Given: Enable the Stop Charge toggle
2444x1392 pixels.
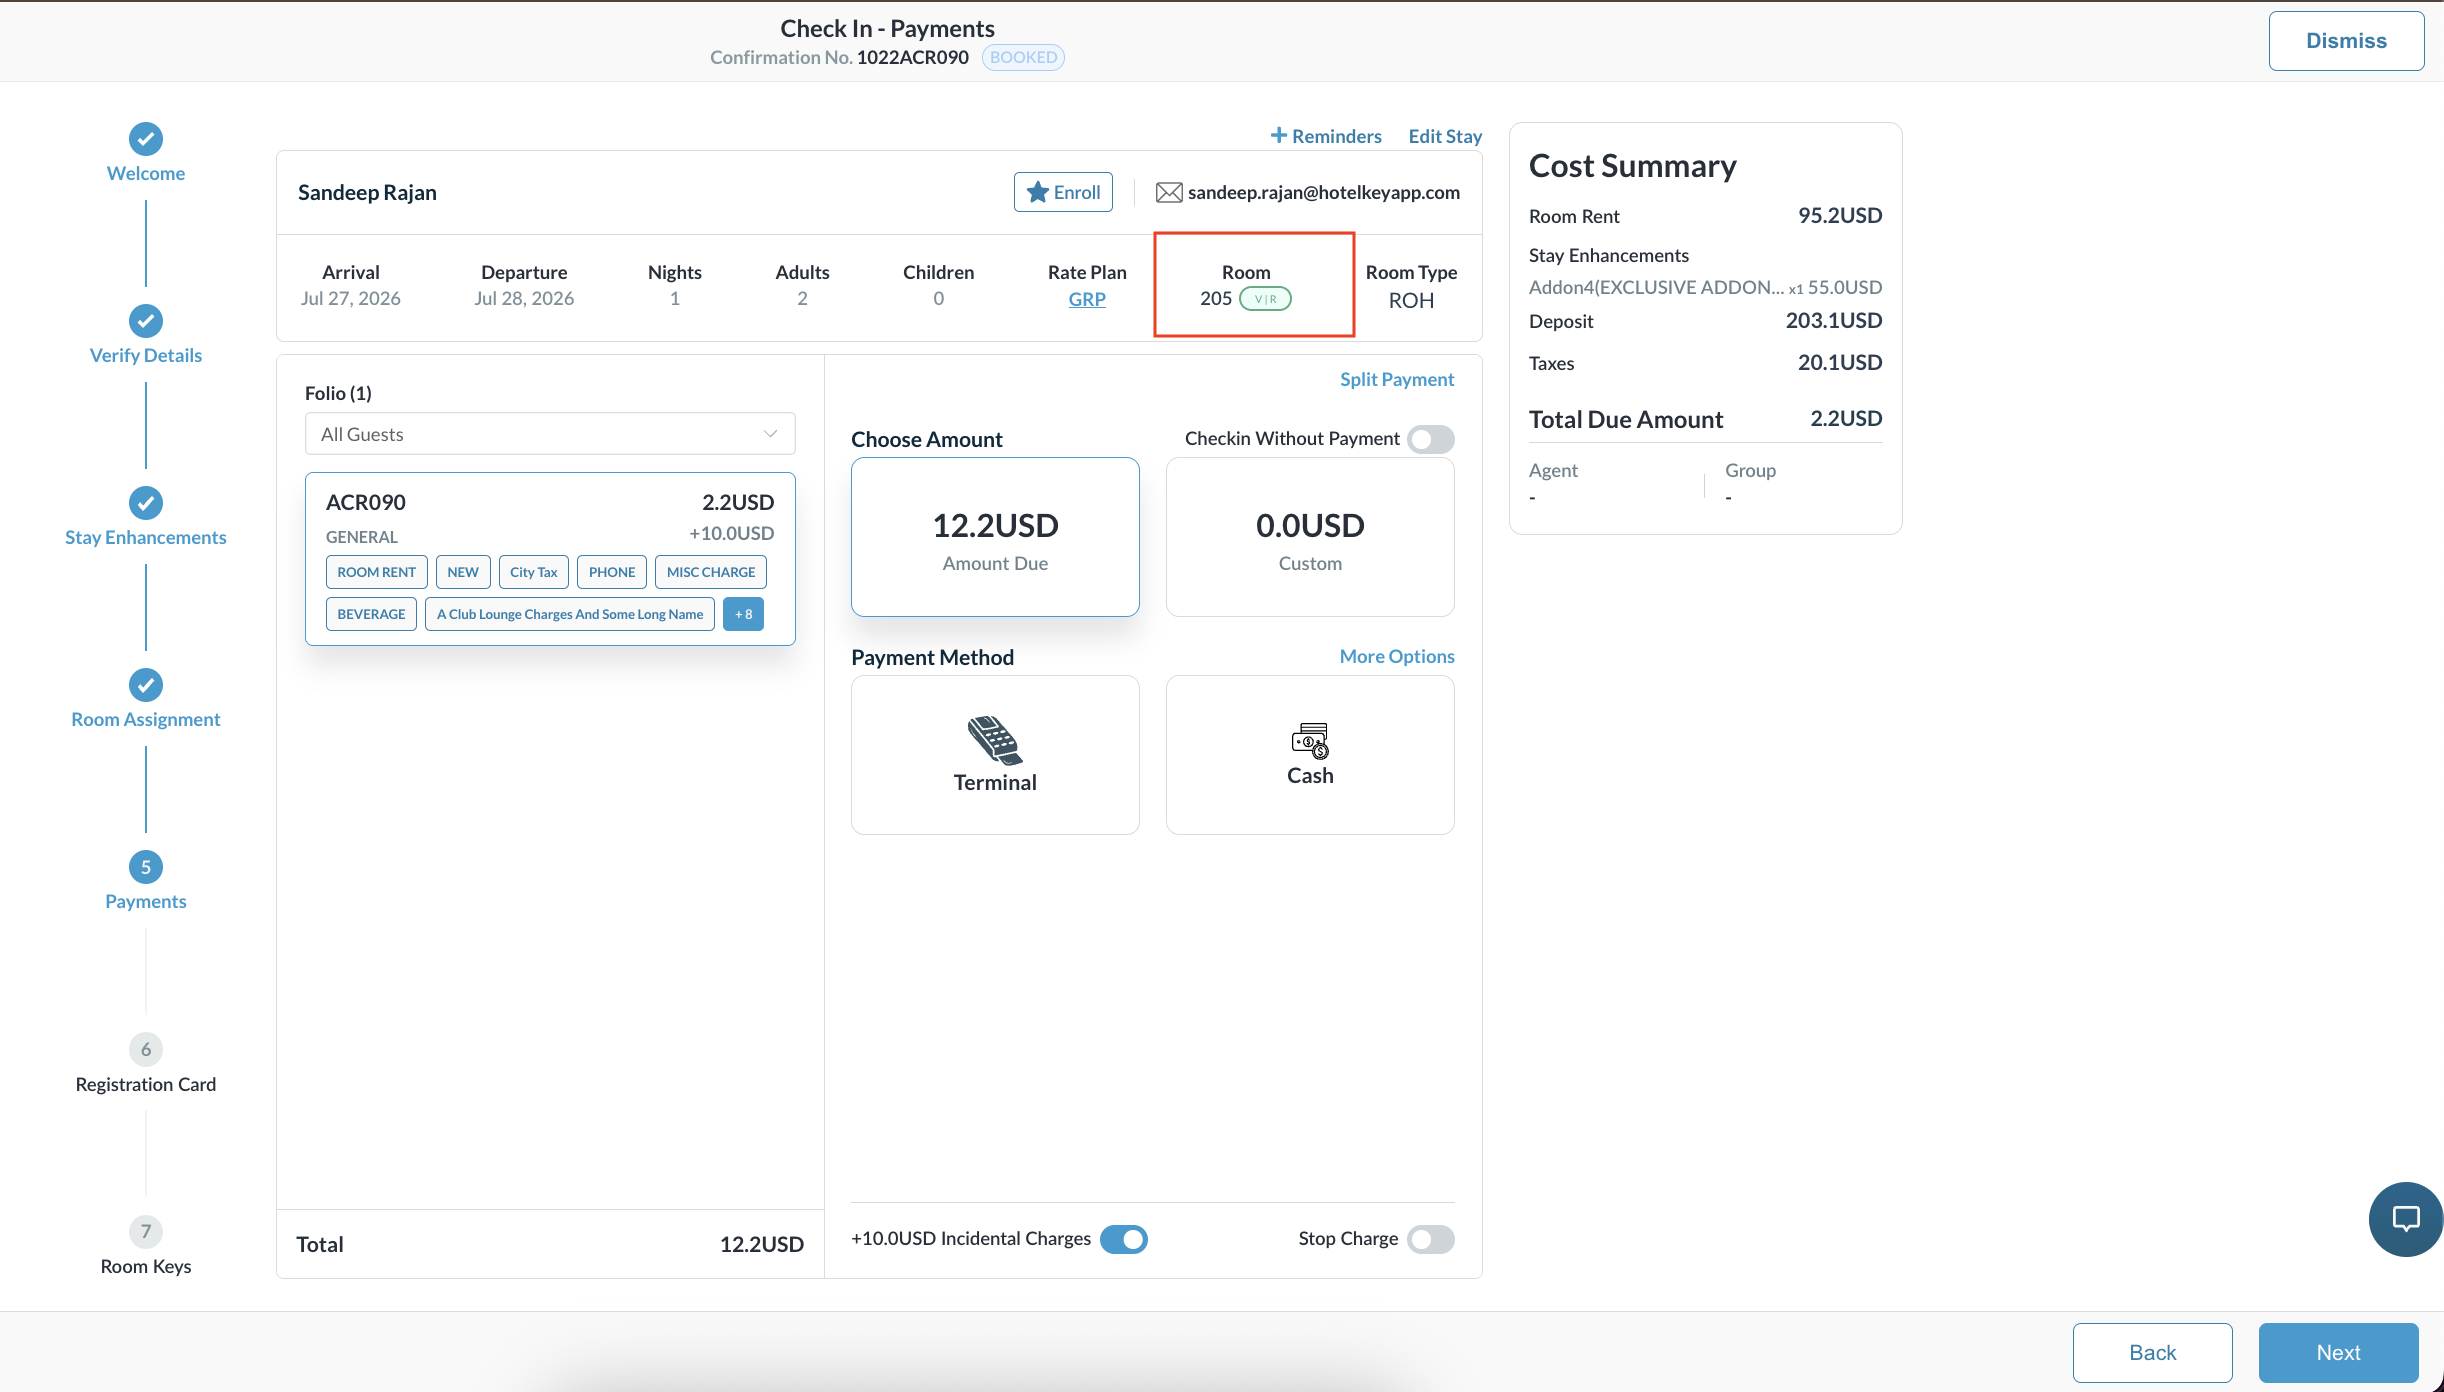Looking at the screenshot, I should point(1430,1239).
